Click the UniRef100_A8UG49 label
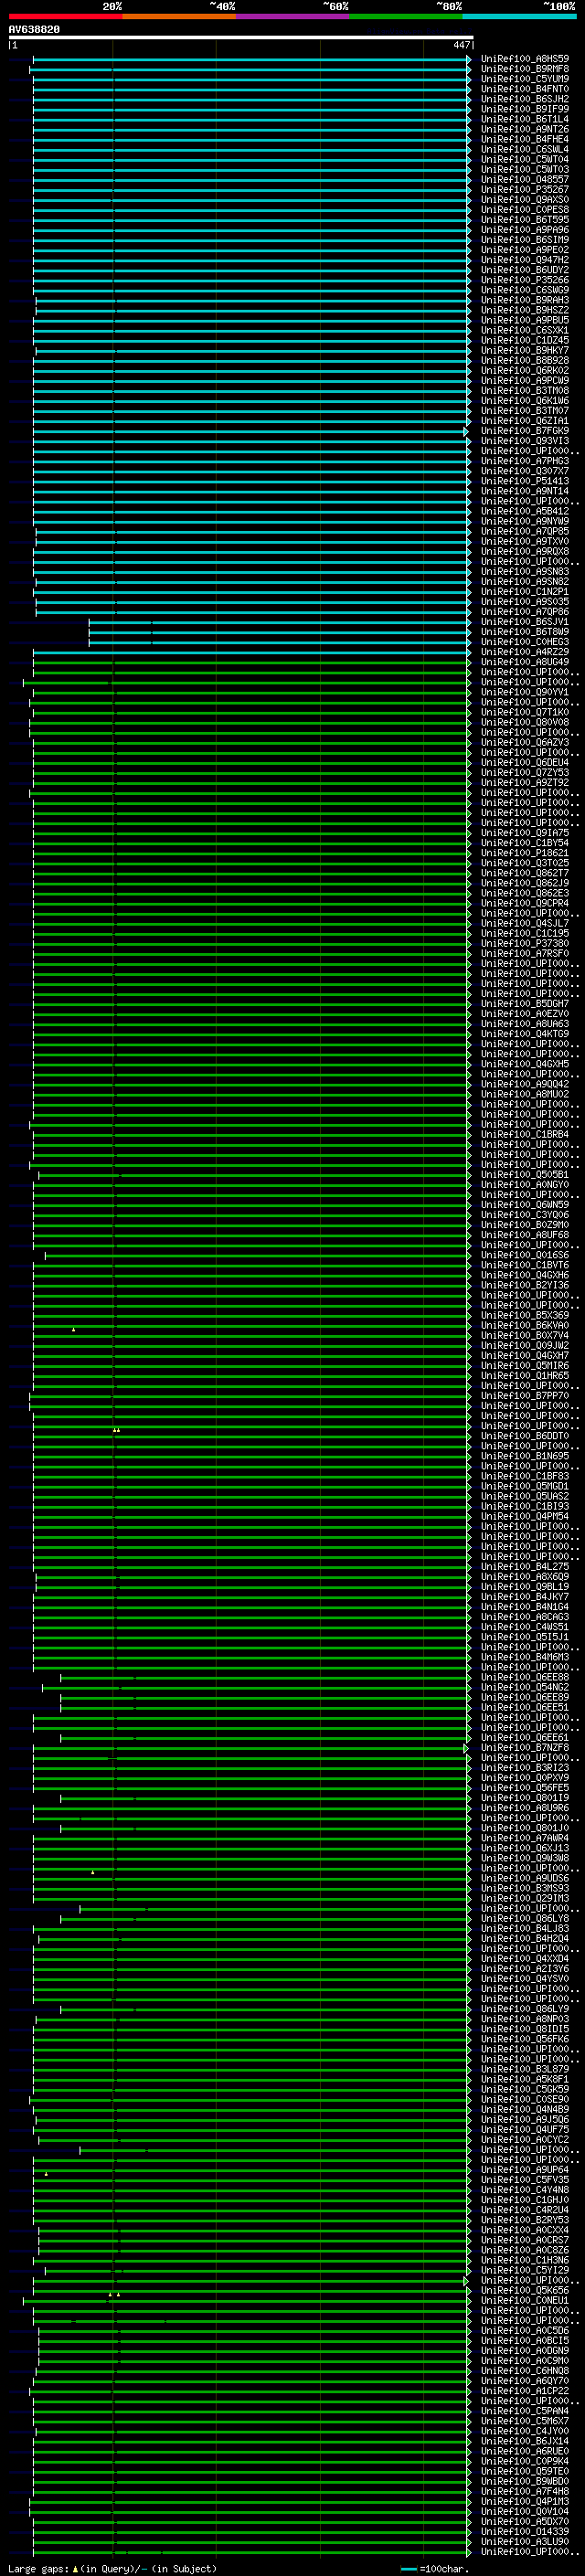This screenshot has width=585, height=2576. [525, 662]
